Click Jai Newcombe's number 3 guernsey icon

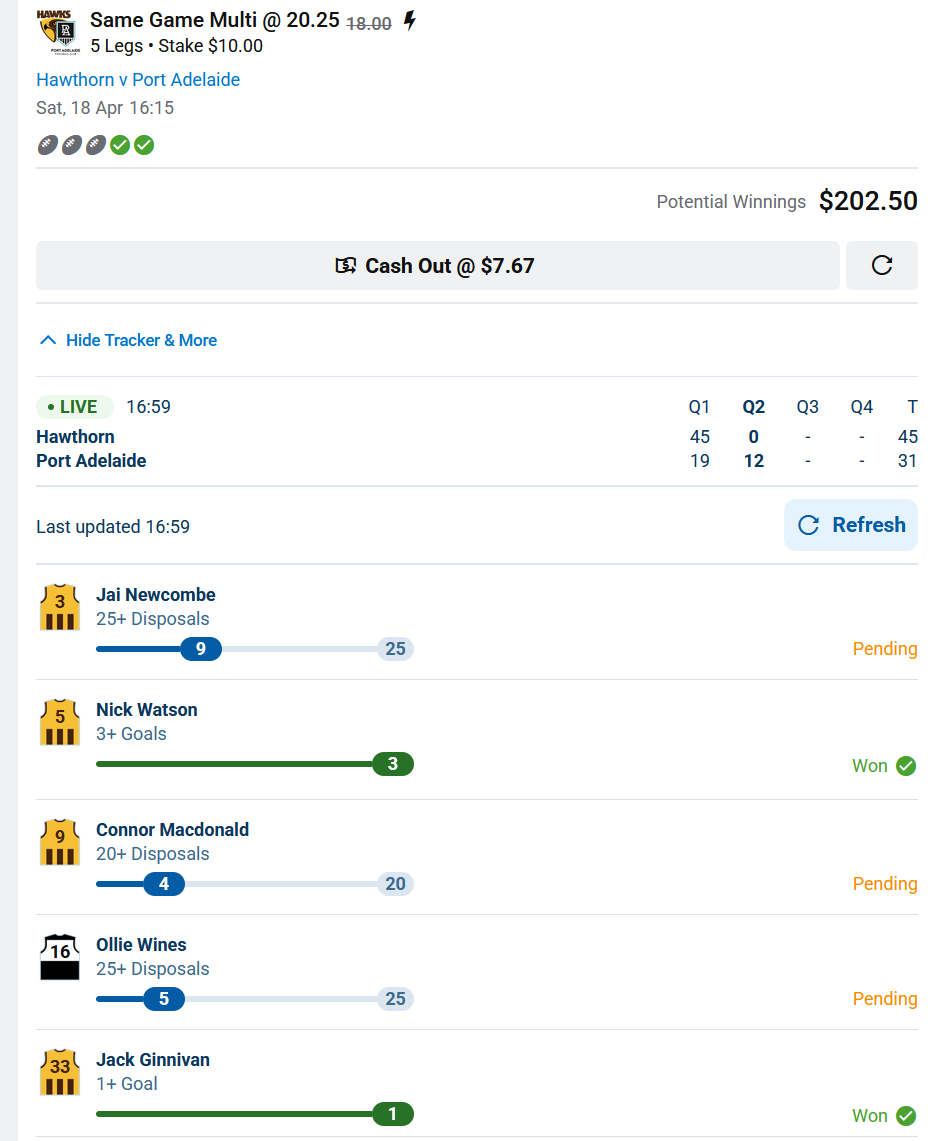point(60,607)
